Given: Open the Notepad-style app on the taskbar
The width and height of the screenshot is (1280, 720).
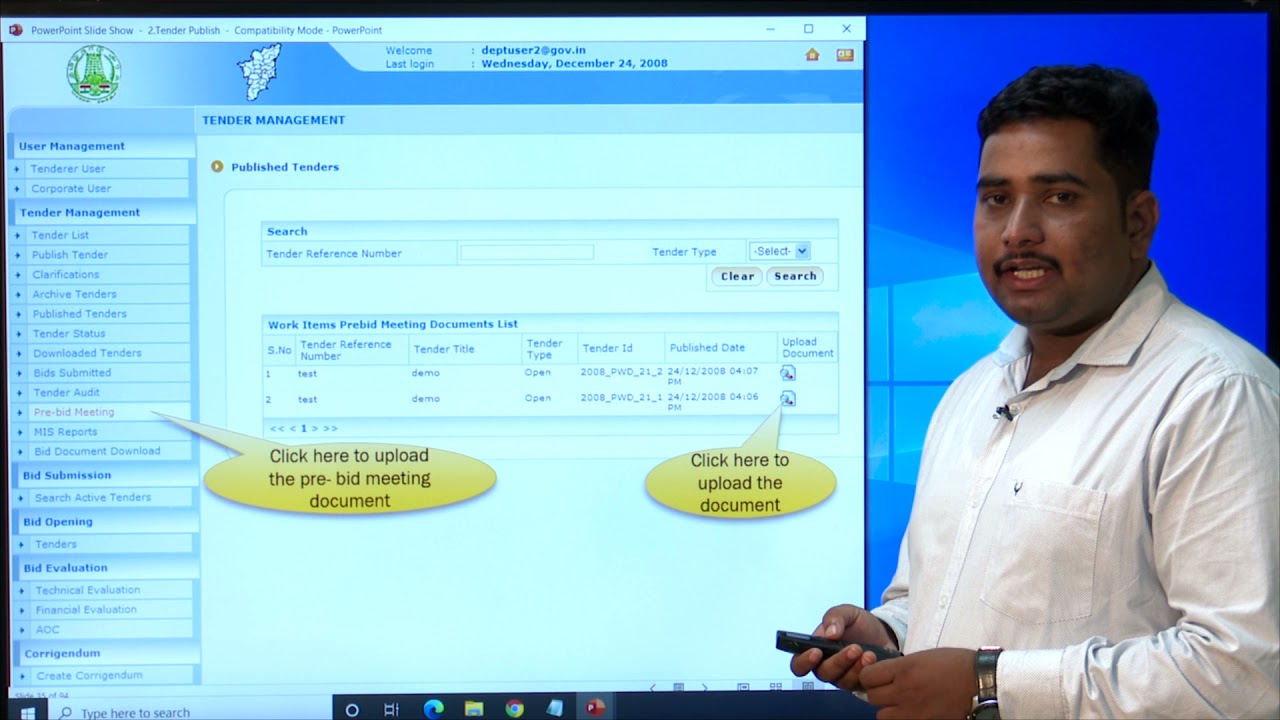Looking at the screenshot, I should pyautogui.click(x=555, y=708).
